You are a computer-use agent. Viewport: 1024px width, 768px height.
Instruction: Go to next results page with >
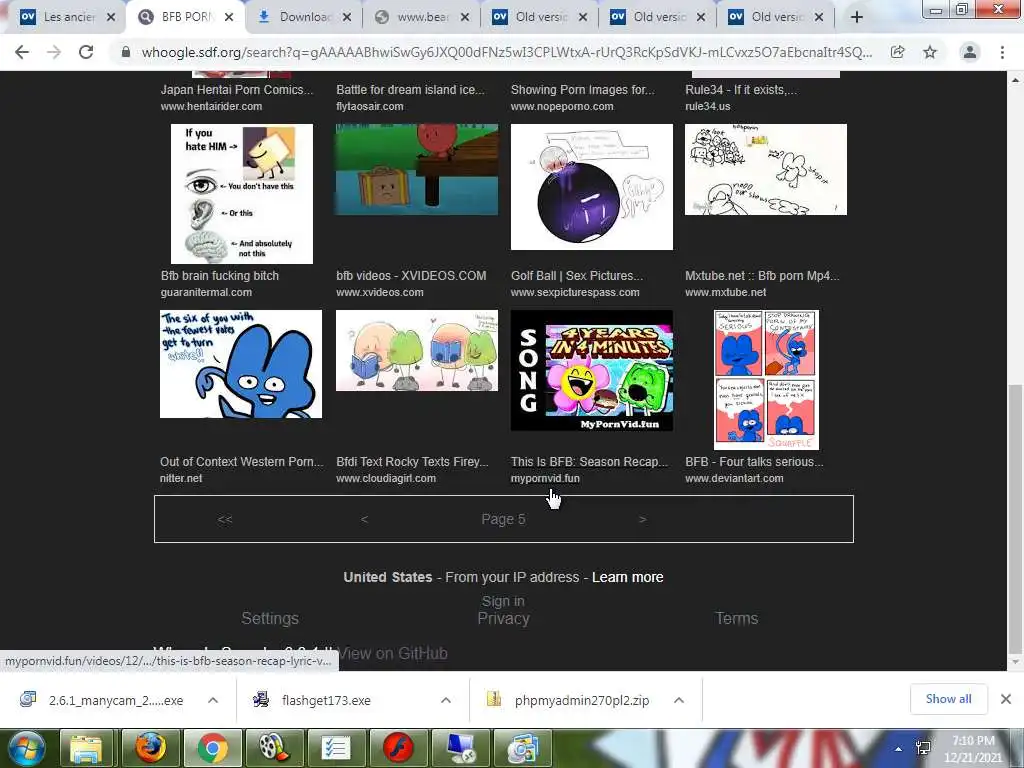[x=643, y=520]
